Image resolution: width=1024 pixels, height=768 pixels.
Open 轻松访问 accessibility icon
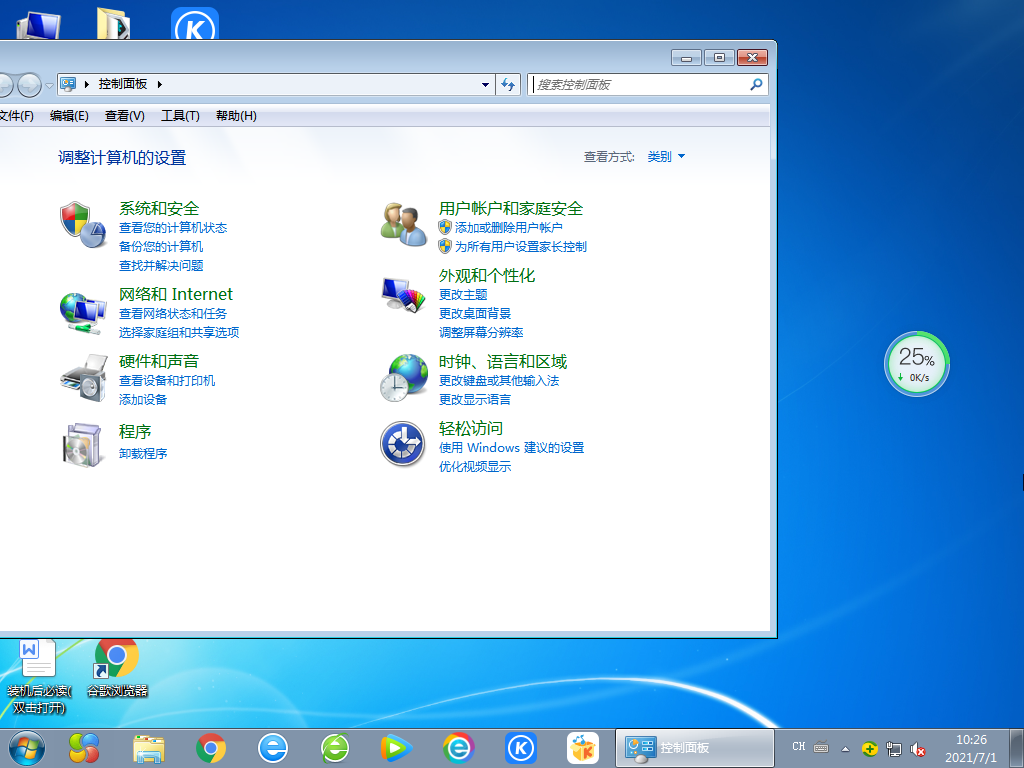point(403,443)
